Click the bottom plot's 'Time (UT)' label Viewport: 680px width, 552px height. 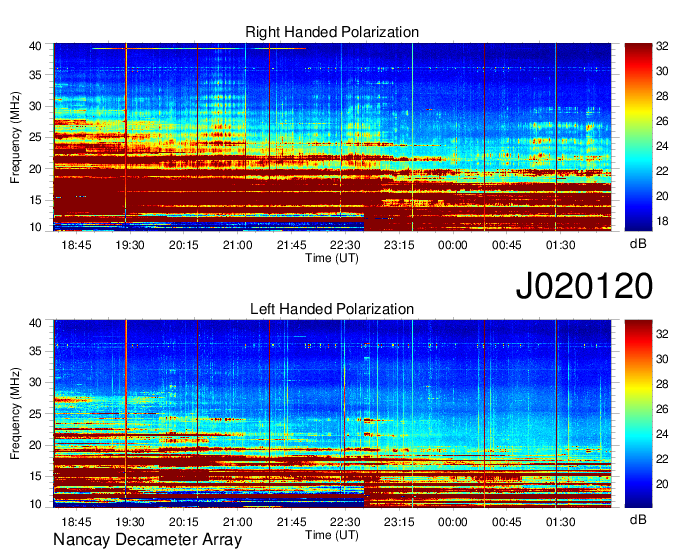(x=332, y=535)
